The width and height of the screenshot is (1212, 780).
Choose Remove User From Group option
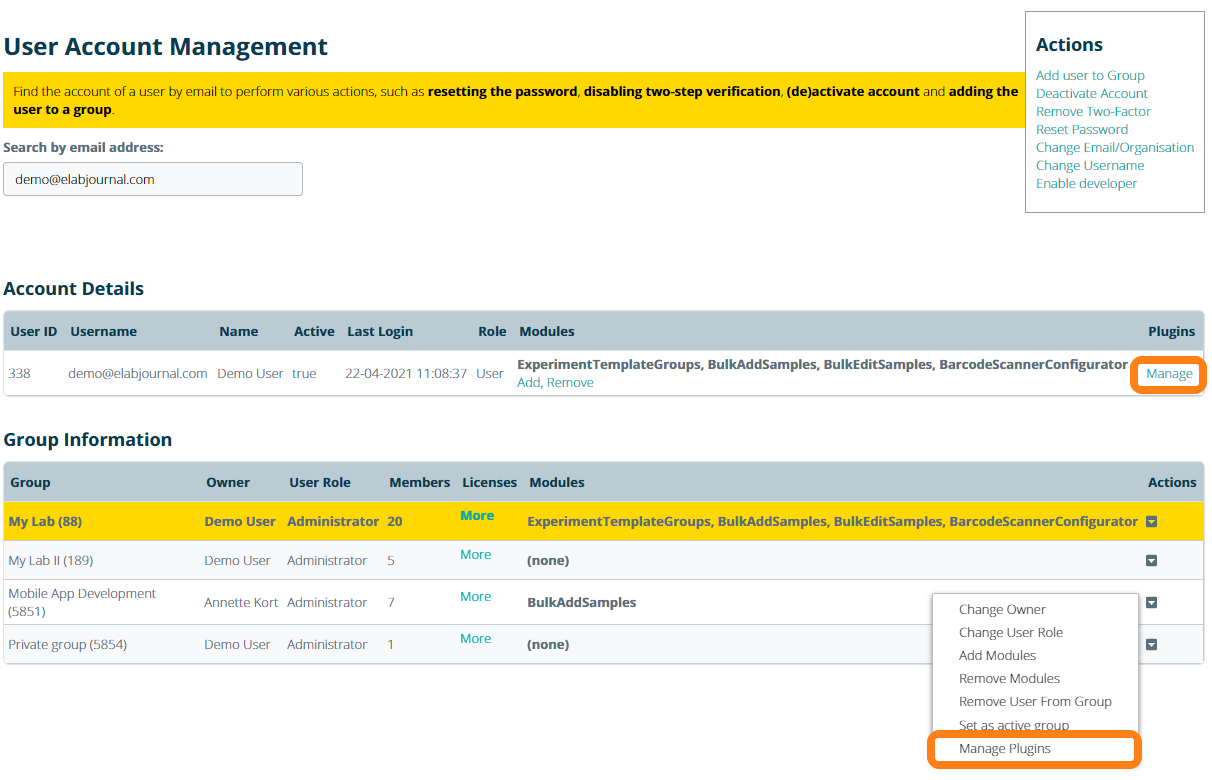point(1035,702)
